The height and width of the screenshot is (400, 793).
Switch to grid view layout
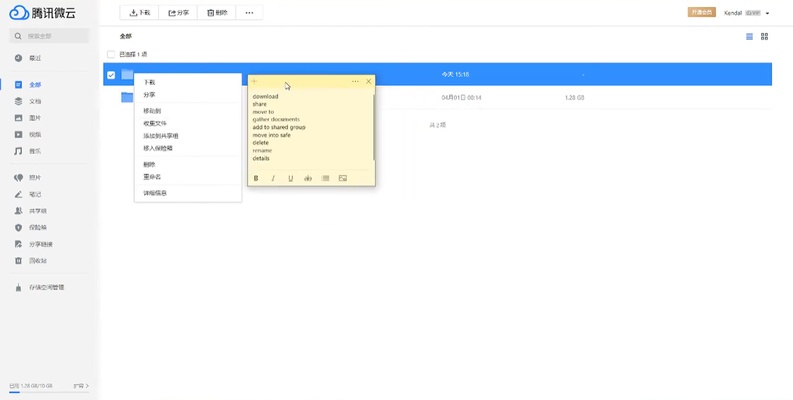[765, 36]
